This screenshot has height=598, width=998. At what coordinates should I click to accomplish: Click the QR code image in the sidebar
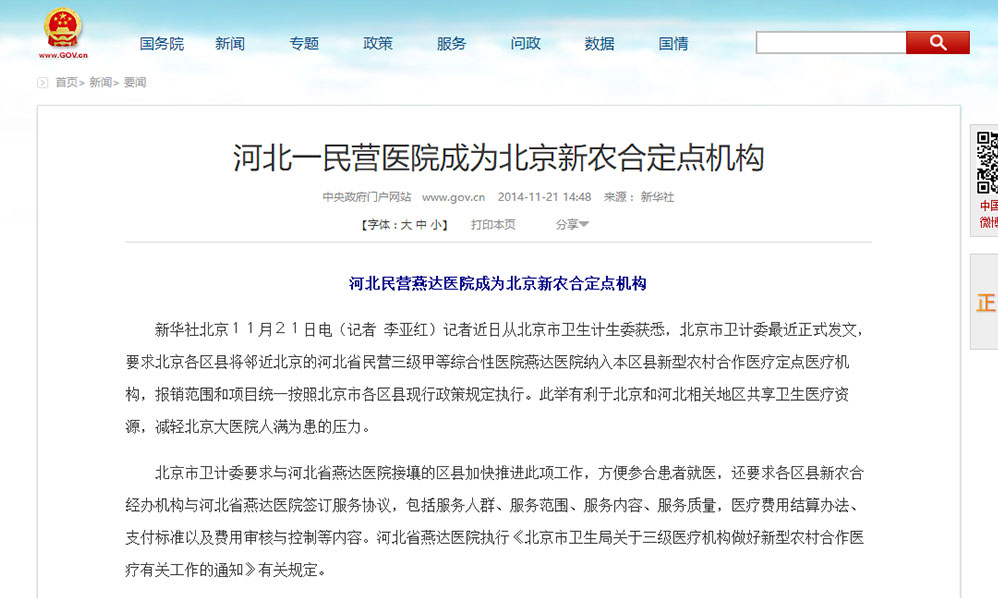(988, 163)
